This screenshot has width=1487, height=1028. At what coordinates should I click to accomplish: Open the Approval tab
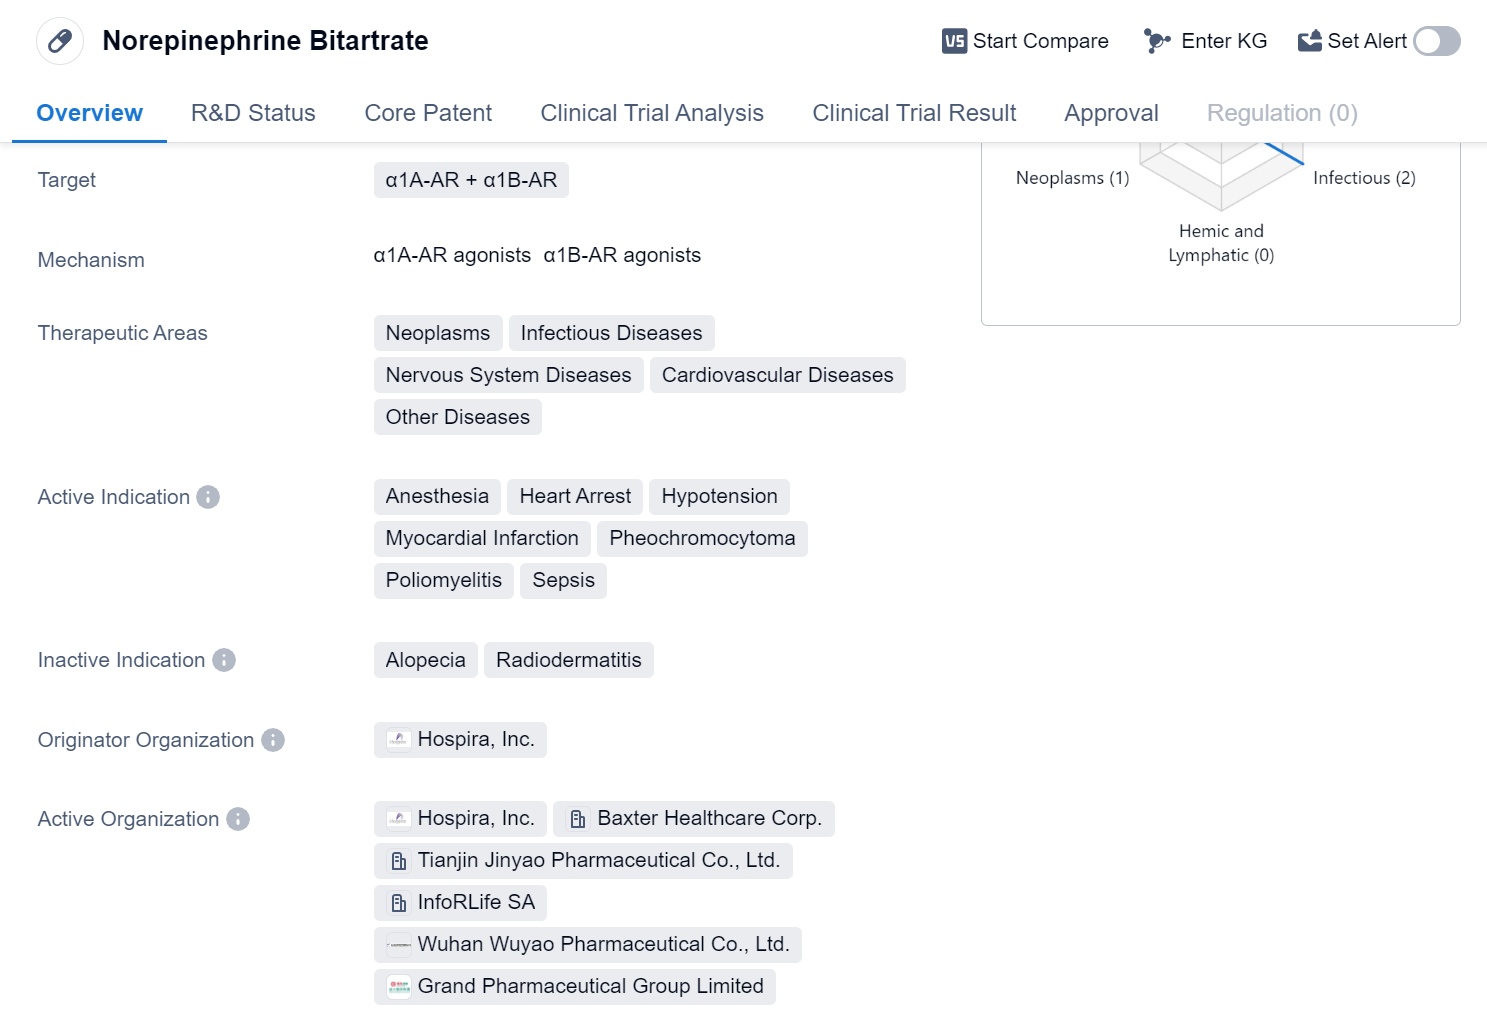(1111, 113)
